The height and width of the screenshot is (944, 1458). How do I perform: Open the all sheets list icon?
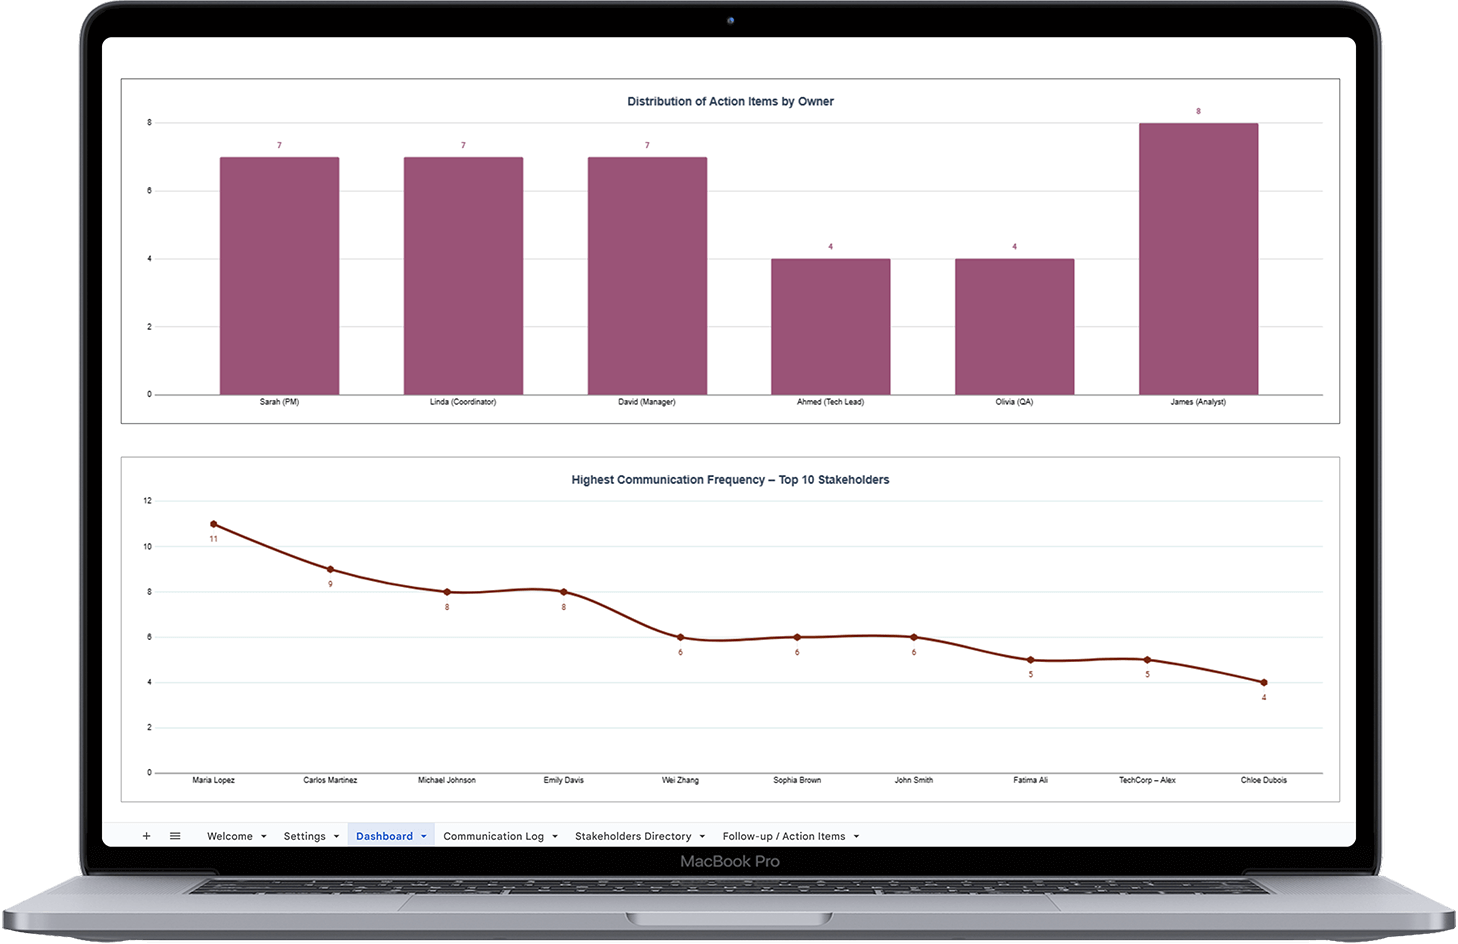point(175,836)
